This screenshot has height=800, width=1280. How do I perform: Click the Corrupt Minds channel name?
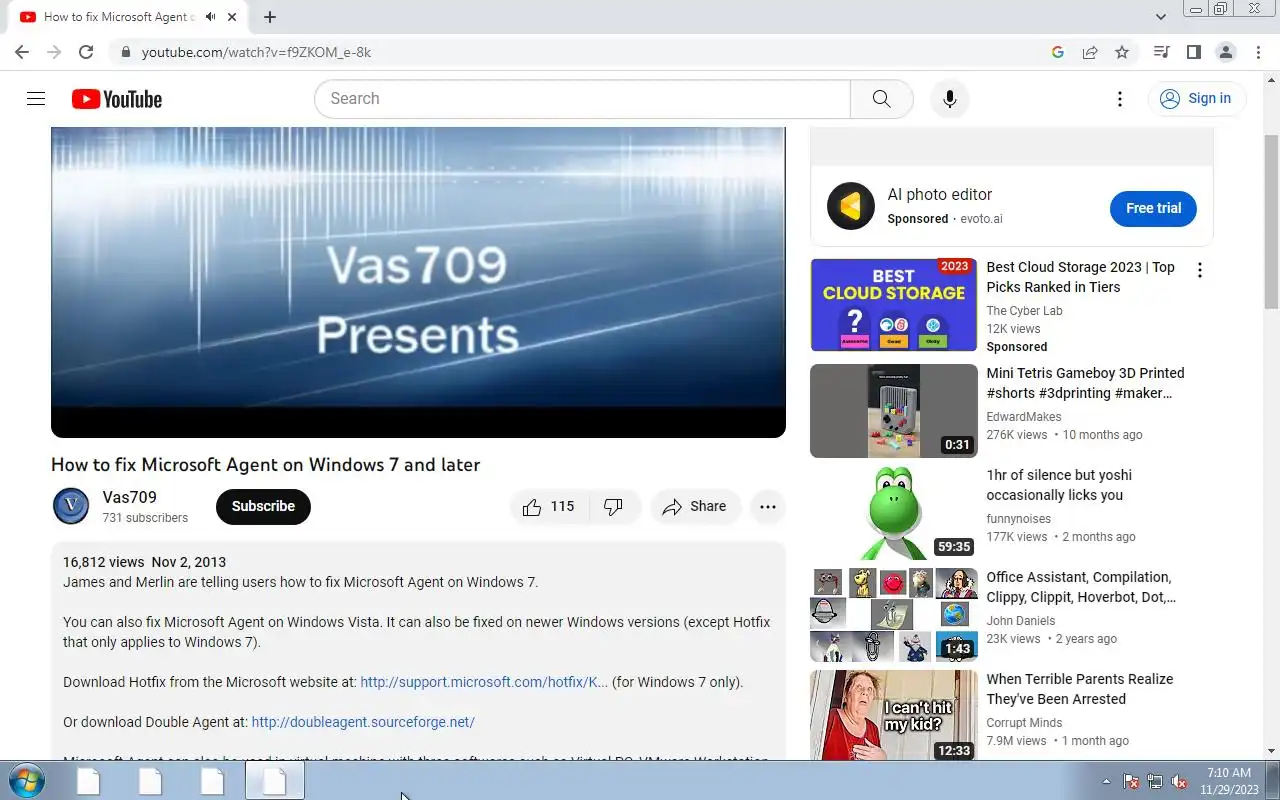point(1024,723)
